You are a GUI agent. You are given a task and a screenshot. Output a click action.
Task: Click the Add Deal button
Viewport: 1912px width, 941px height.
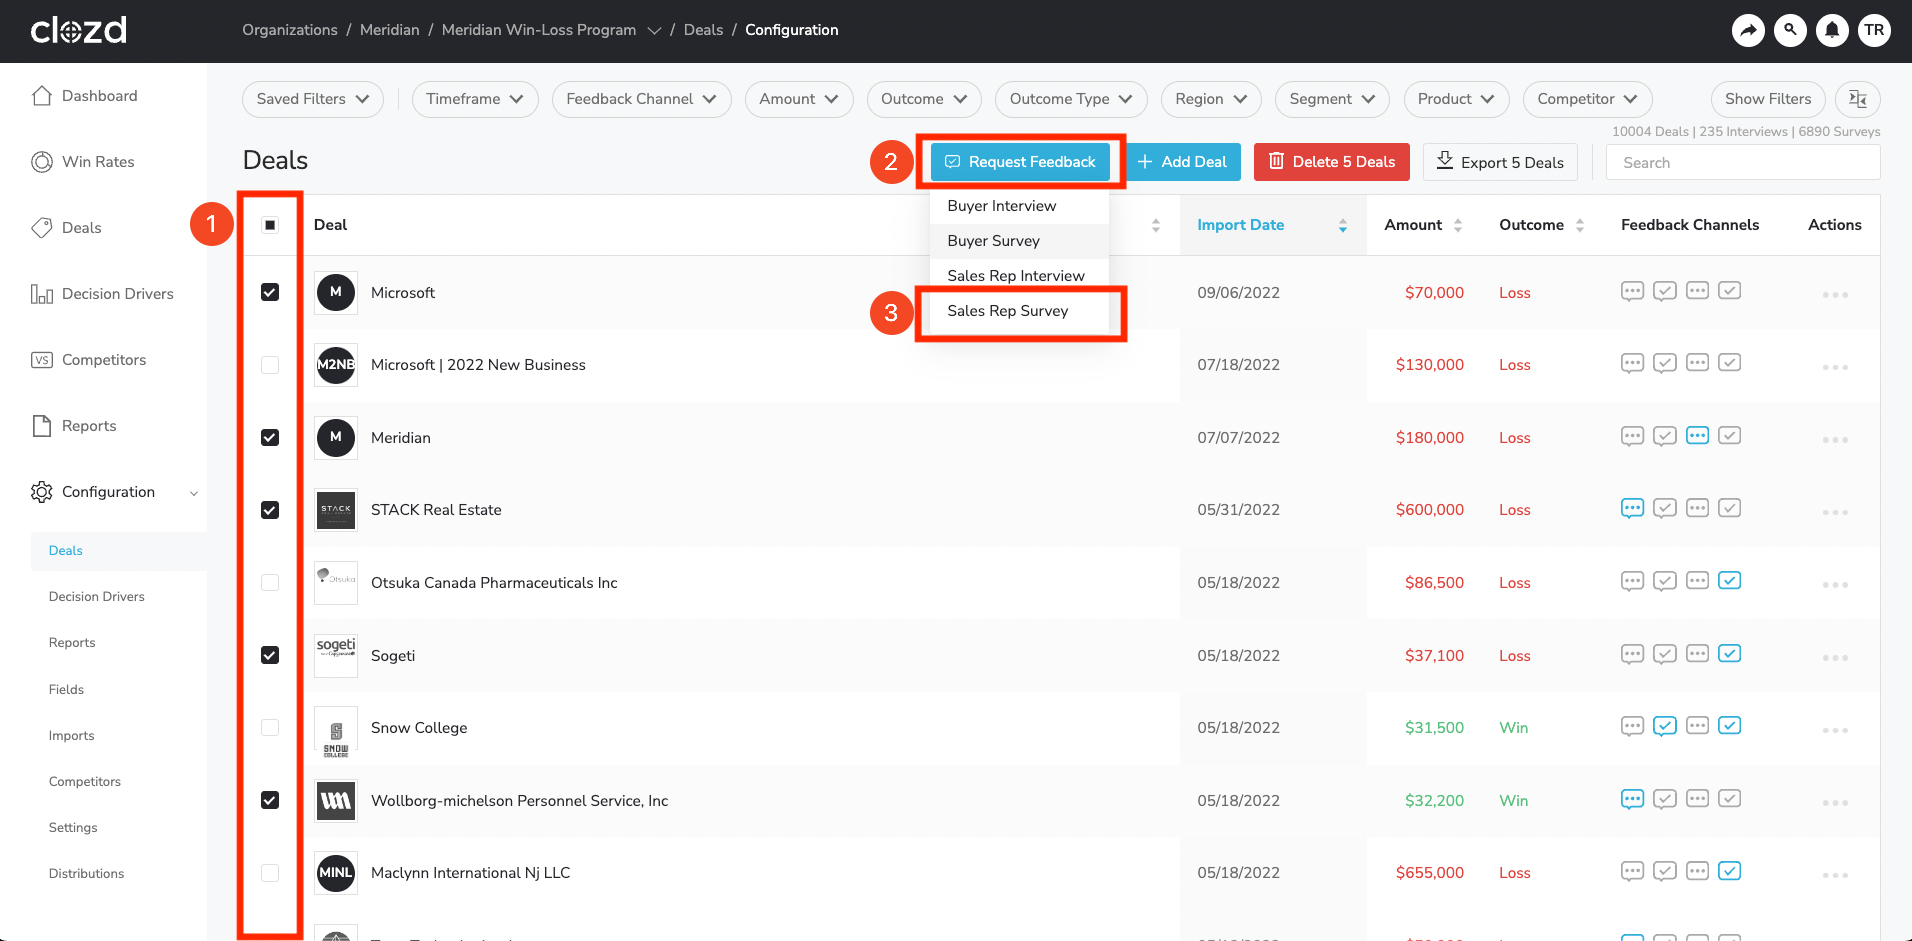(x=1181, y=162)
